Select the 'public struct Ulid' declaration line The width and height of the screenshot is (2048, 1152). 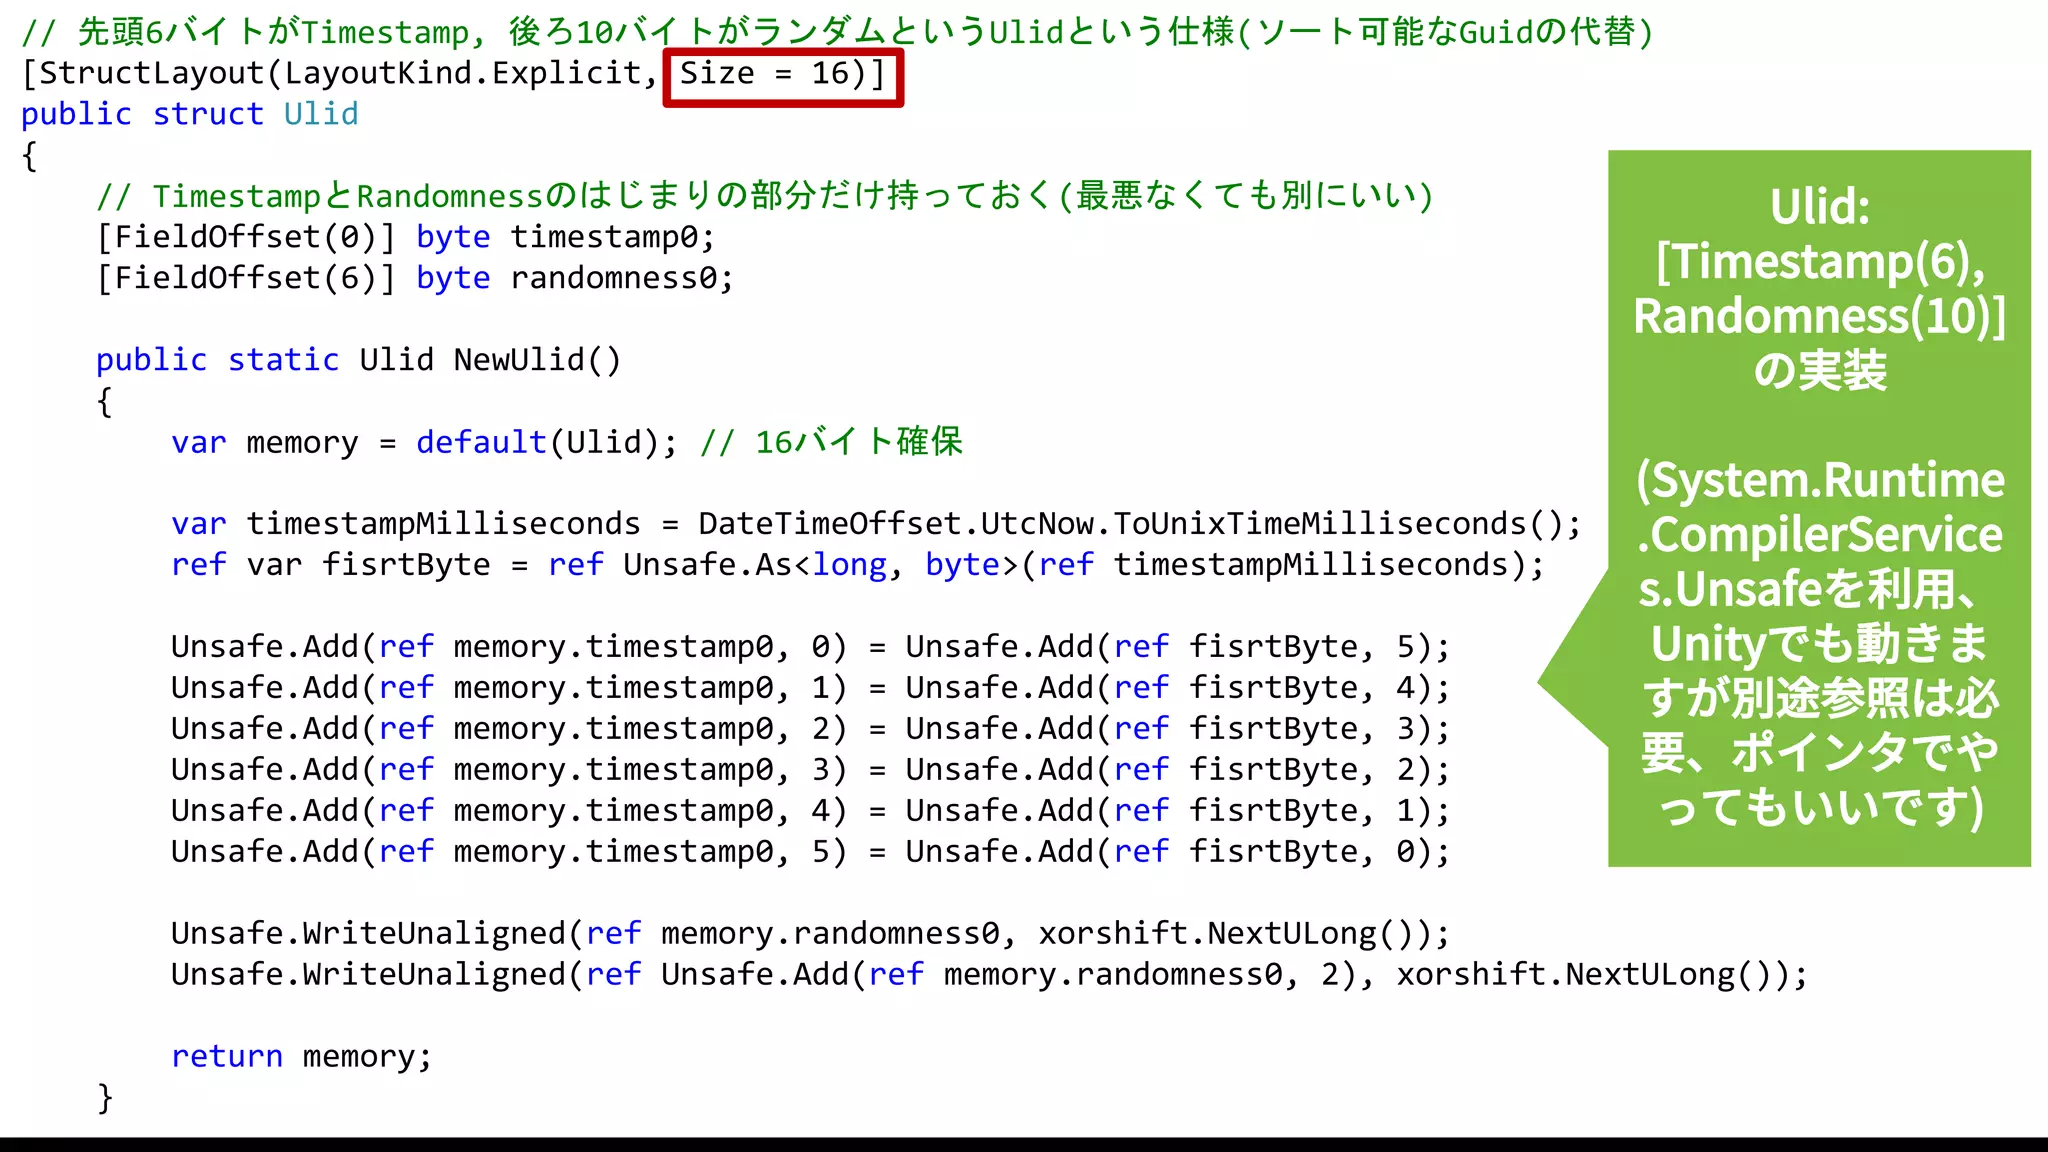[190, 114]
